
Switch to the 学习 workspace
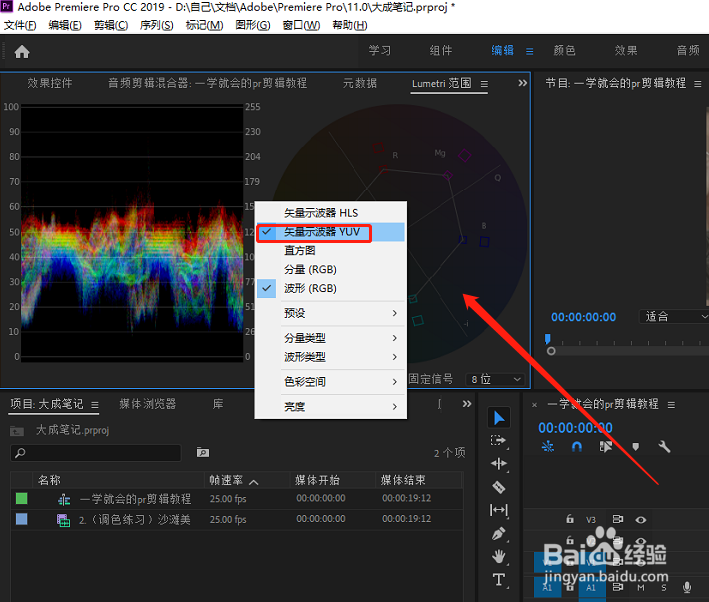coord(379,51)
